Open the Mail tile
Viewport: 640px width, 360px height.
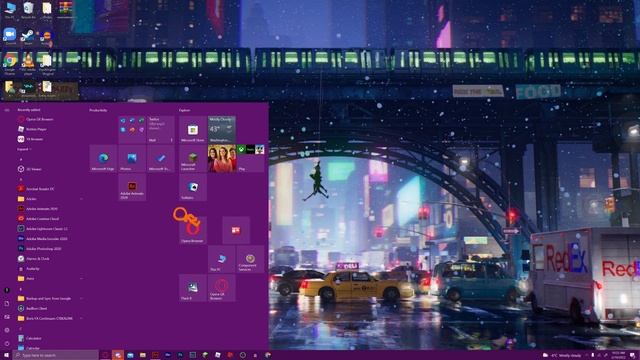160,129
